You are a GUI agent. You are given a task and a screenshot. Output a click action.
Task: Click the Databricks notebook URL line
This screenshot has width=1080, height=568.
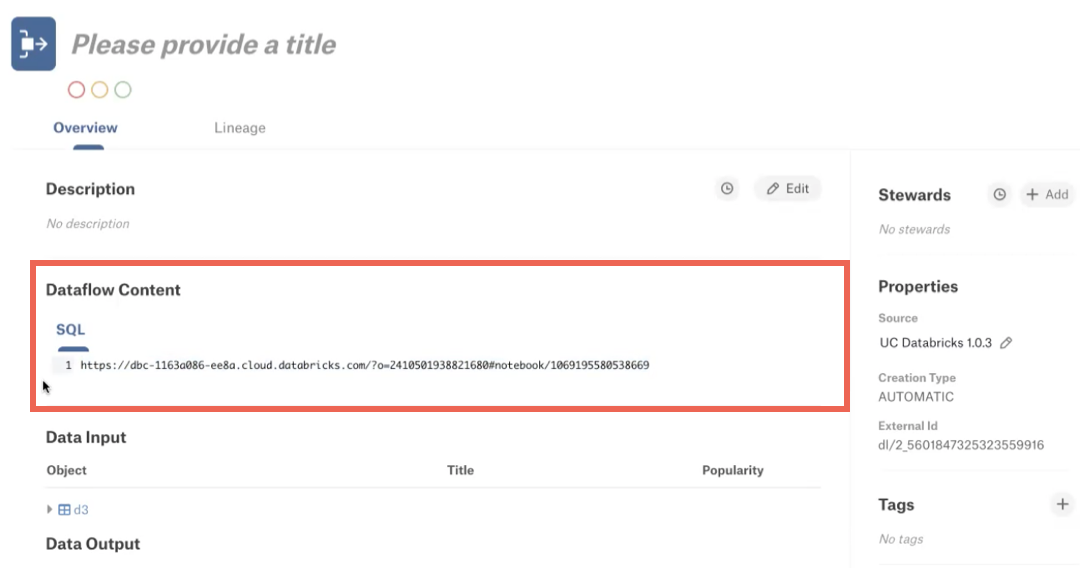coord(364,365)
